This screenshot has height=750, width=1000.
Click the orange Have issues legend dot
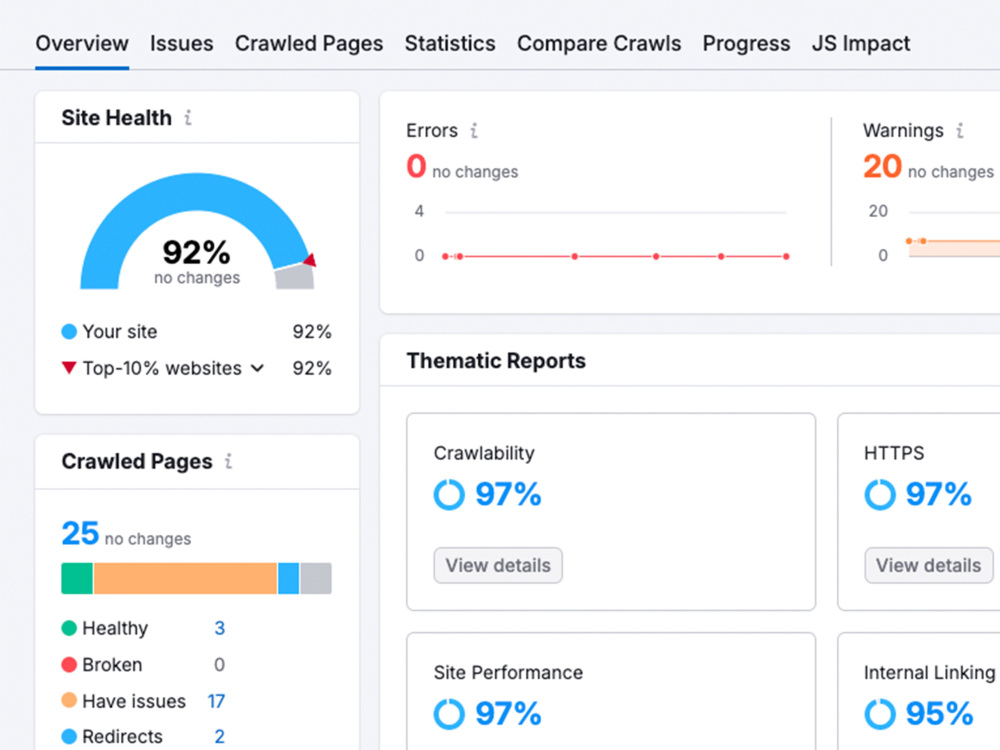tap(69, 700)
